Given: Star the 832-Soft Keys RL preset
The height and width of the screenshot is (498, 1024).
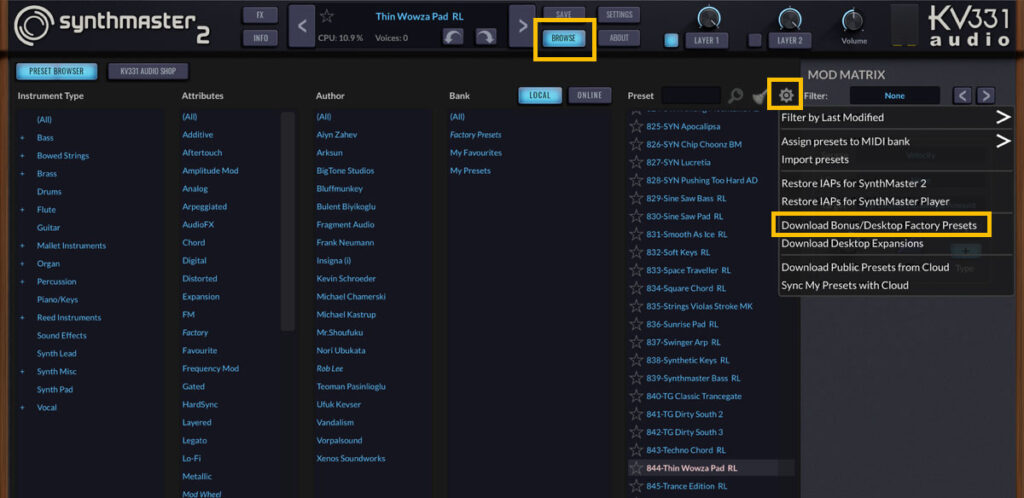Looking at the screenshot, I should pos(636,252).
